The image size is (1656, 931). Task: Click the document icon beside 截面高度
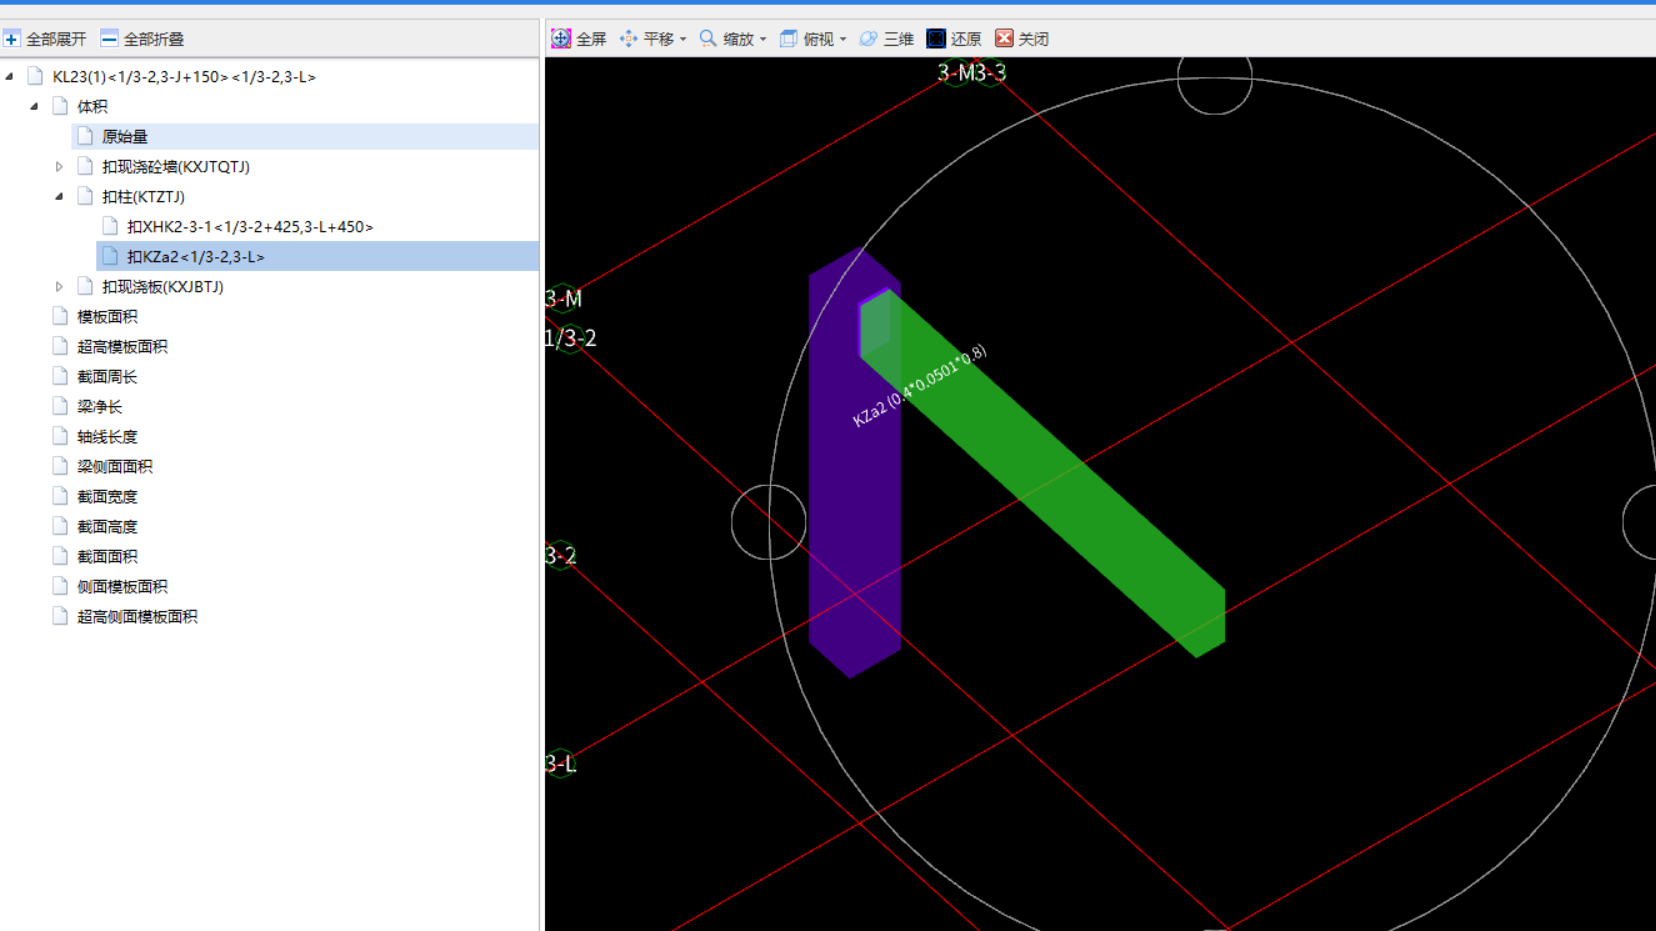pos(60,526)
